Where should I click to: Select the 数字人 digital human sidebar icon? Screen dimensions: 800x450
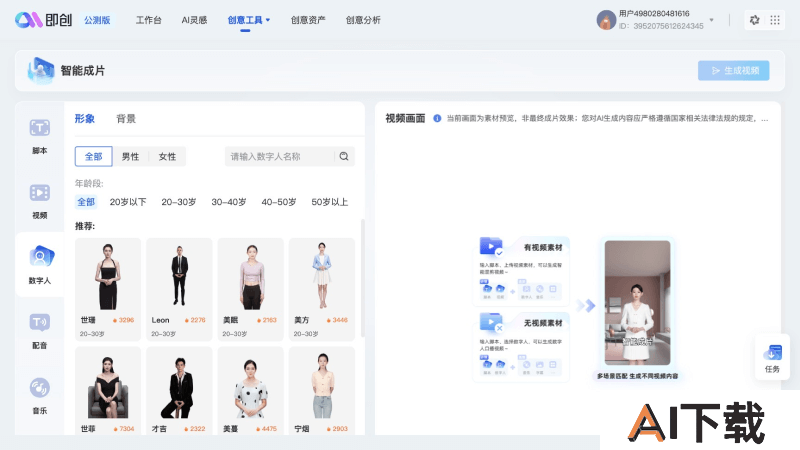[x=40, y=257]
